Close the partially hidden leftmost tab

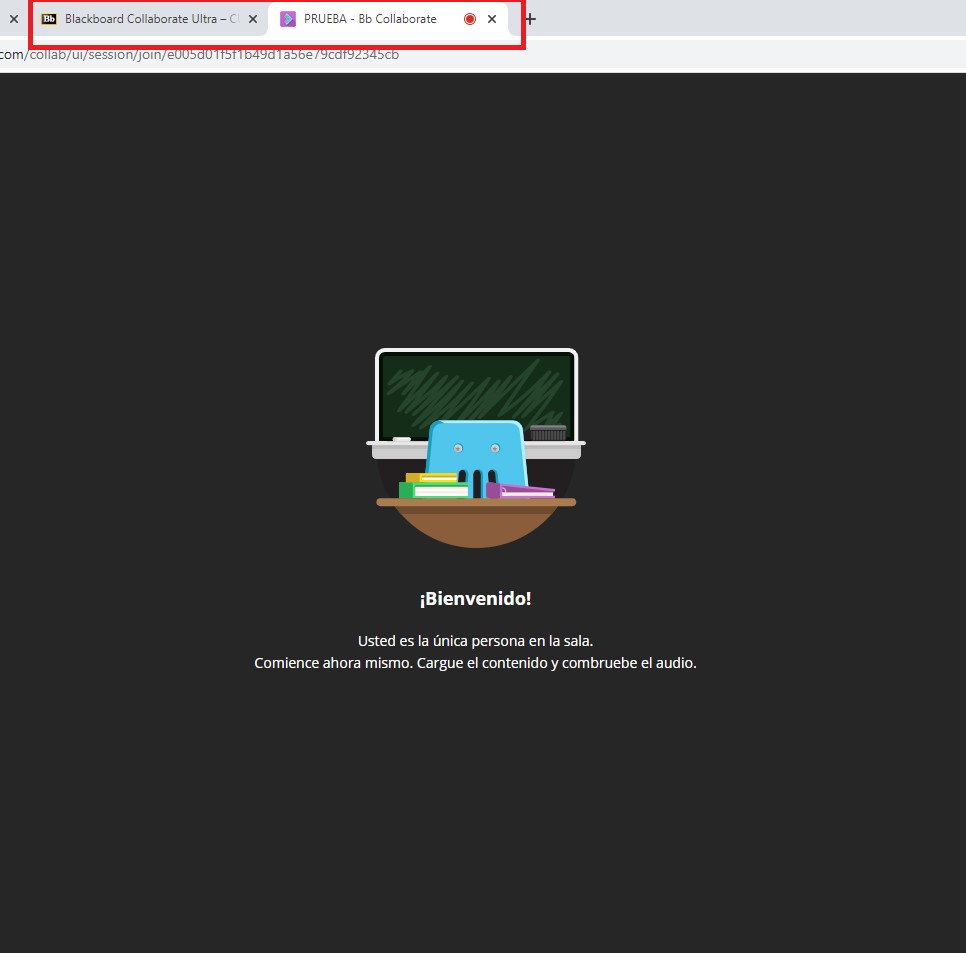(14, 19)
